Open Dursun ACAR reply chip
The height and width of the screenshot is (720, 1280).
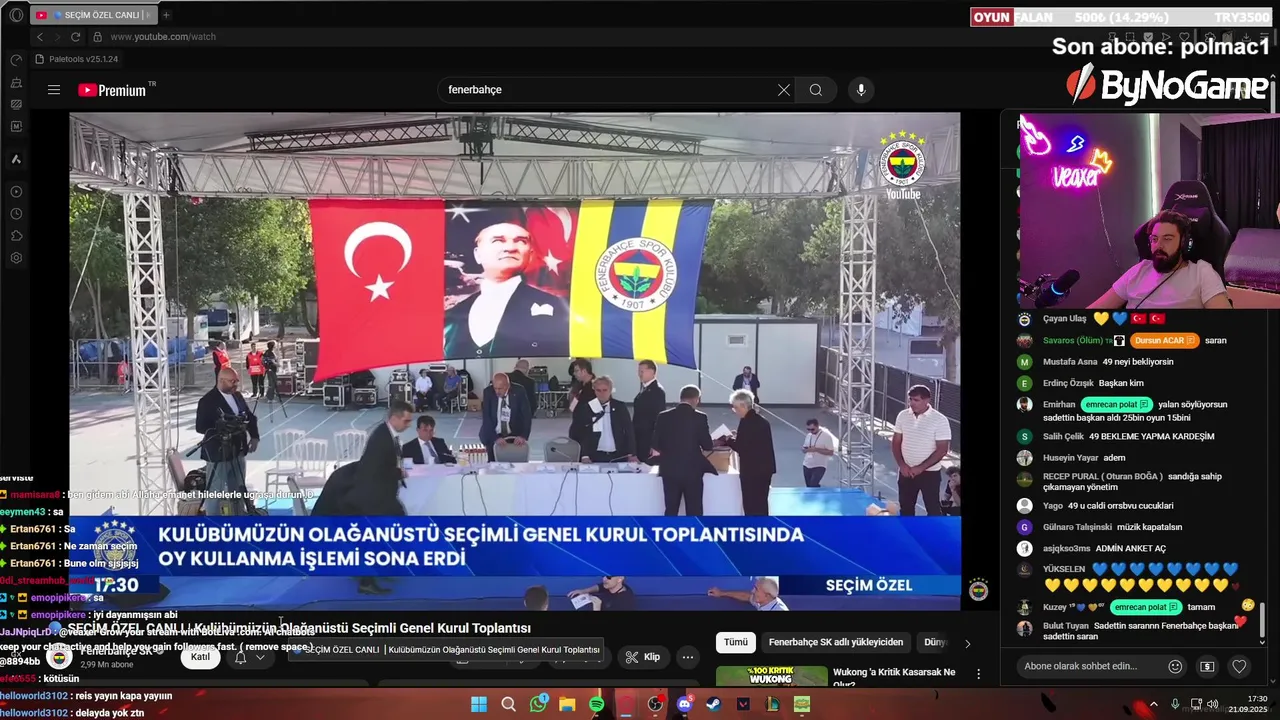[1164, 340]
